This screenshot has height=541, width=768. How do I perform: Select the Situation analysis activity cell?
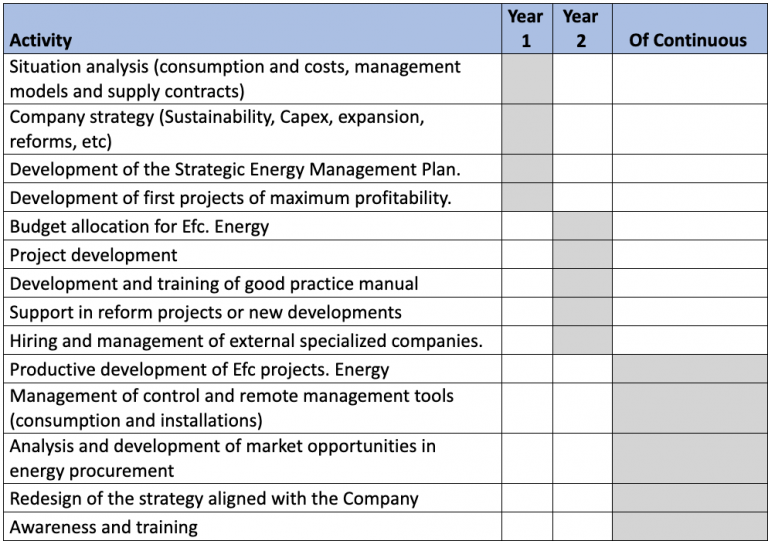(252, 79)
